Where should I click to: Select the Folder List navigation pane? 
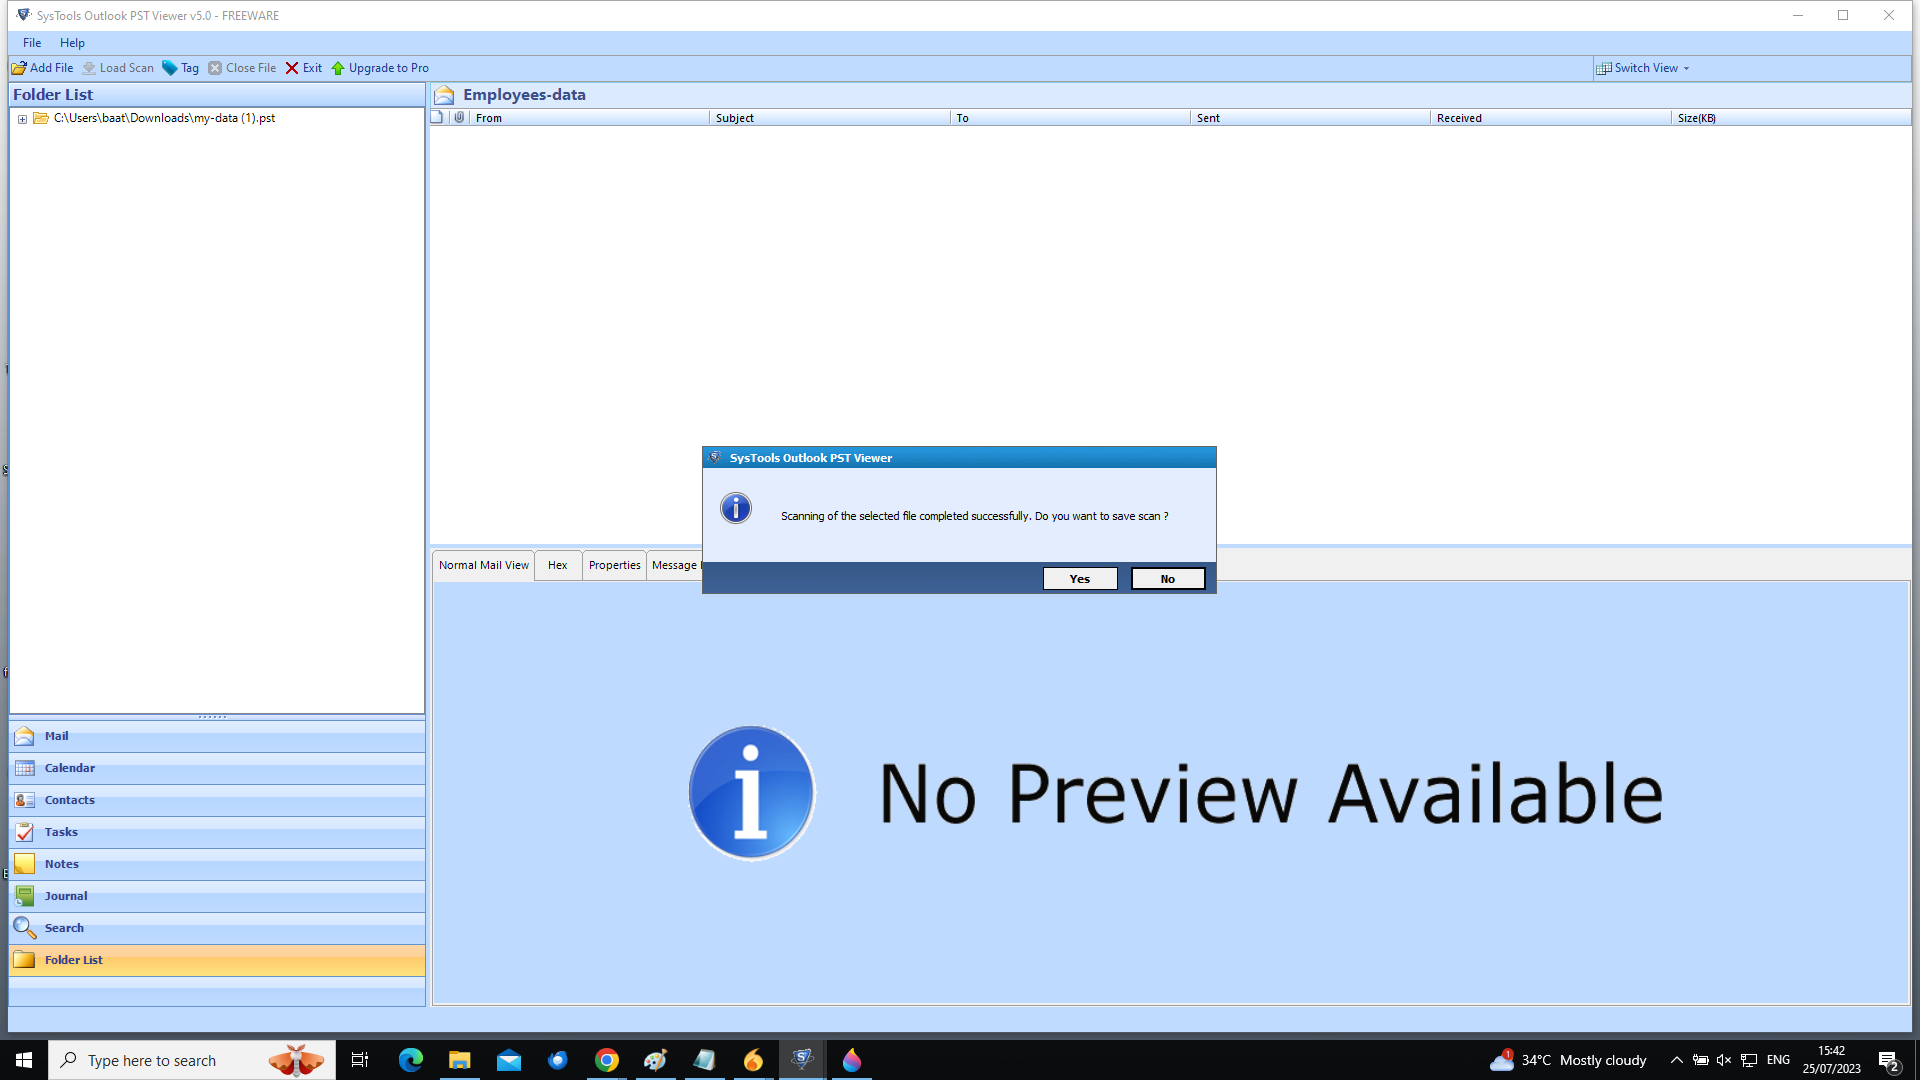coord(217,960)
